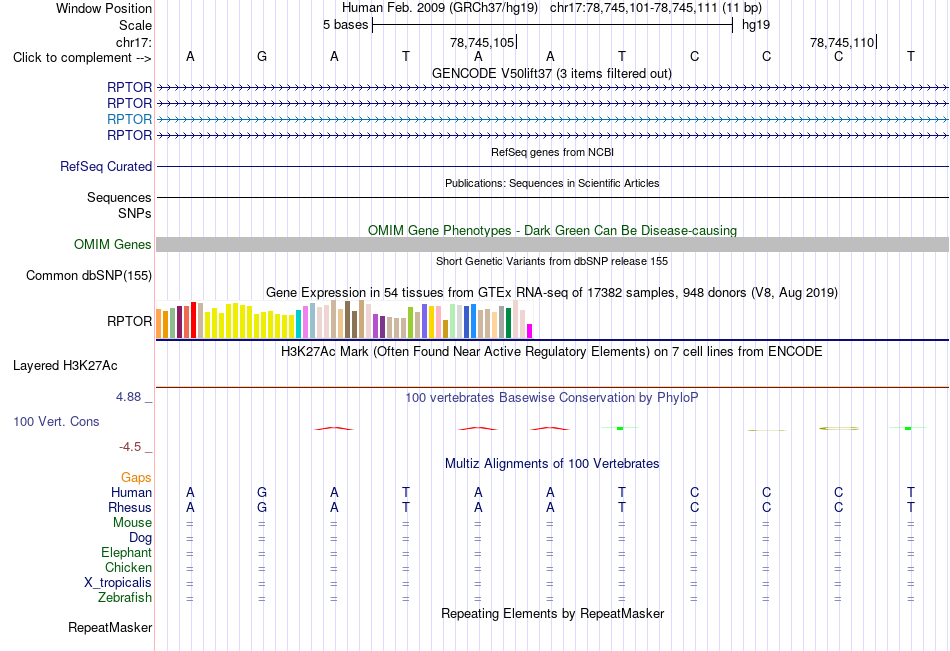The image size is (950, 651).
Task: Click the 'Scale' label
Action: [x=136, y=25]
